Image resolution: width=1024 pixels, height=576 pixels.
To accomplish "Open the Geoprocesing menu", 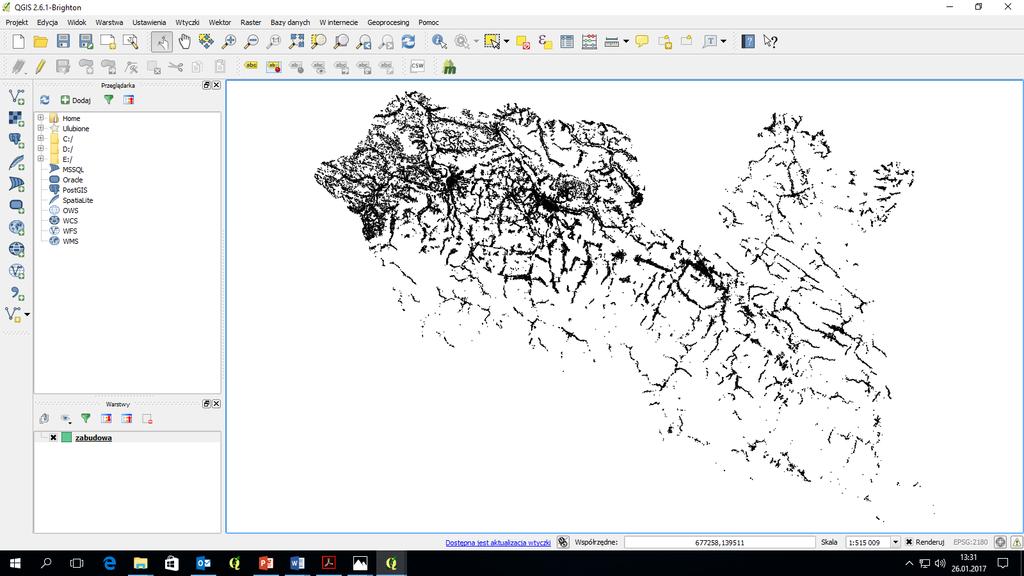I will tap(388, 22).
